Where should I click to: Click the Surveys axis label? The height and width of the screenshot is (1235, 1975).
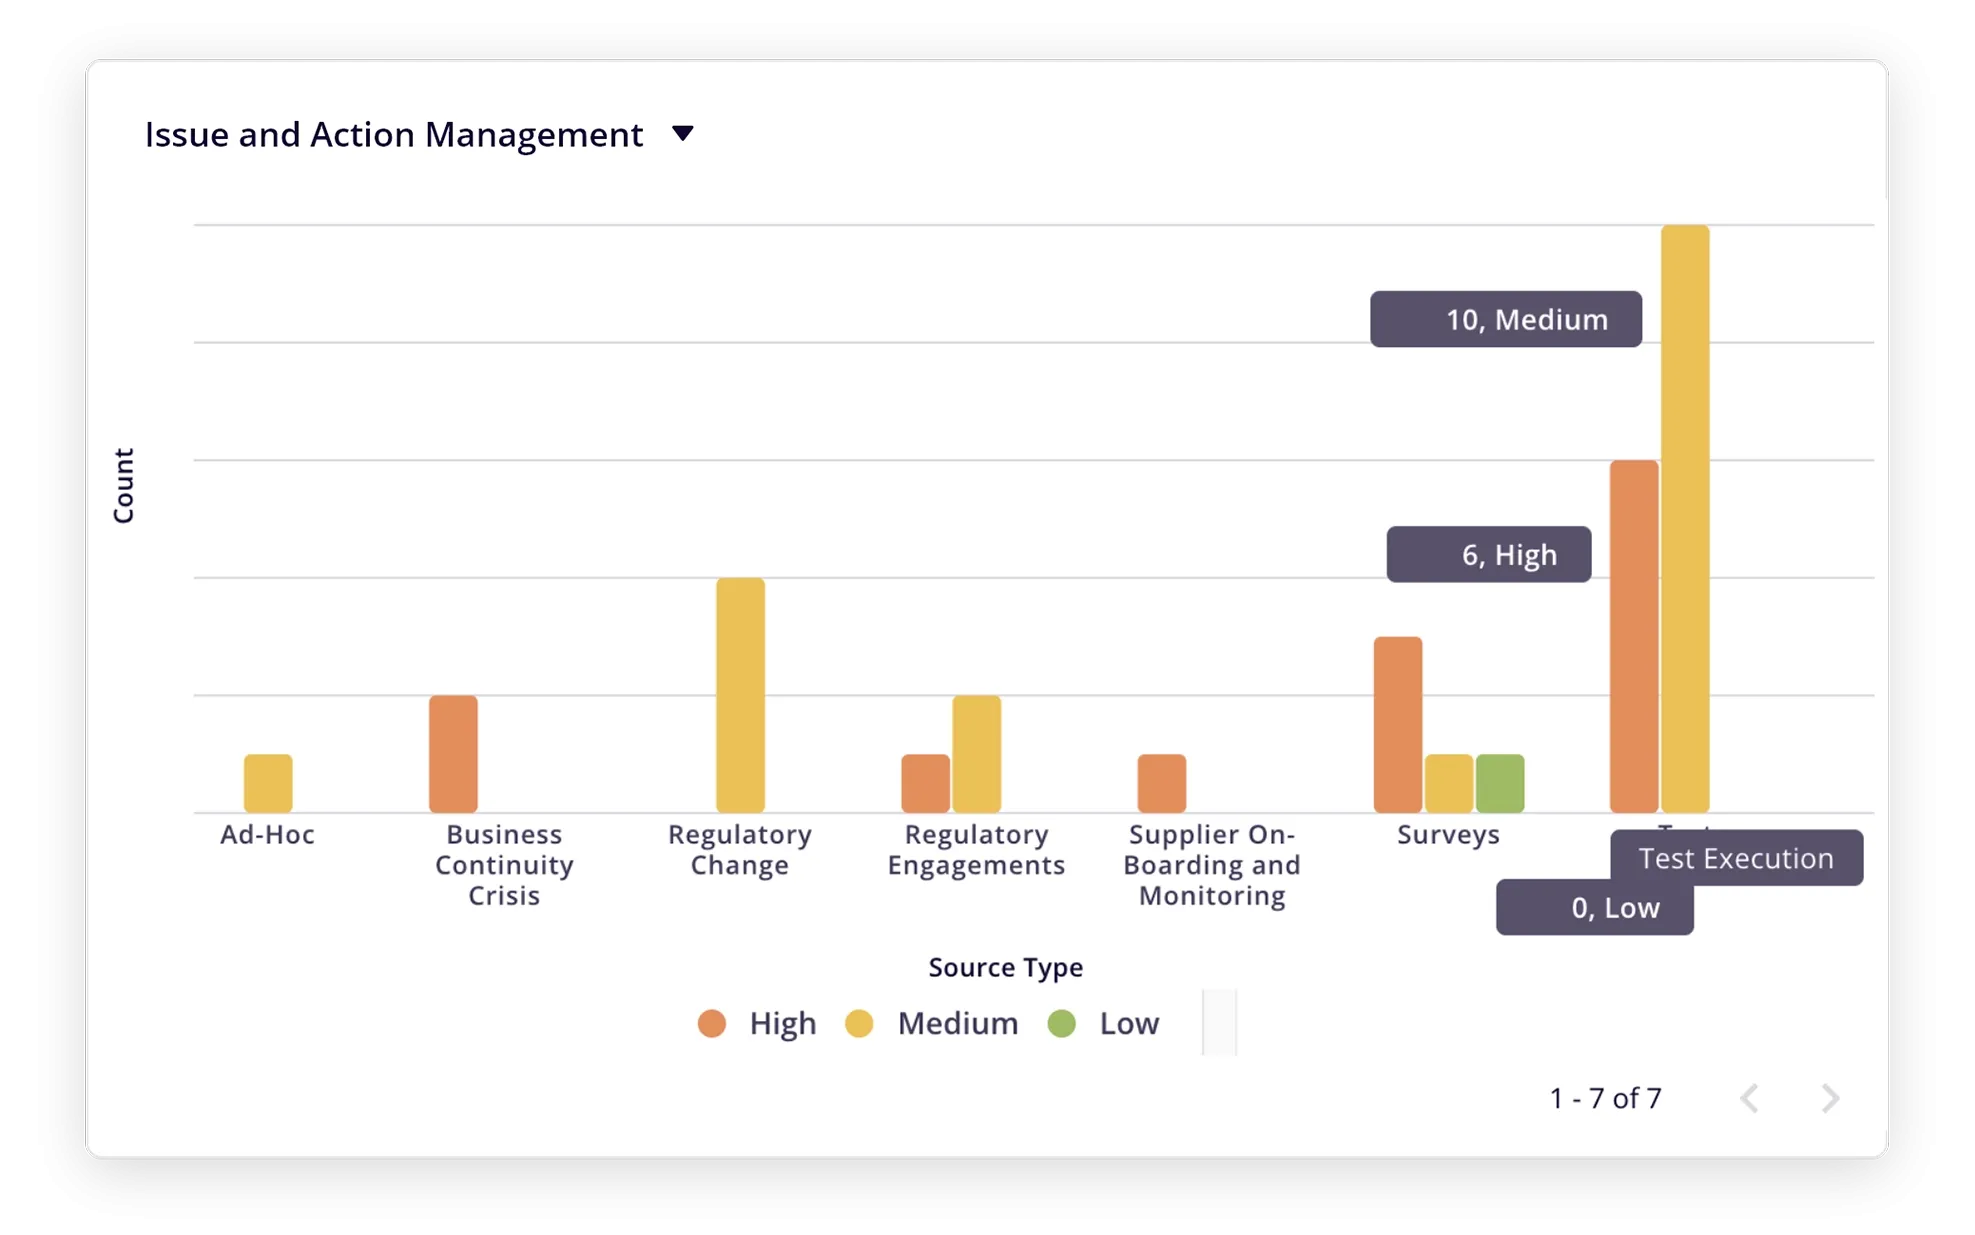[x=1448, y=834]
